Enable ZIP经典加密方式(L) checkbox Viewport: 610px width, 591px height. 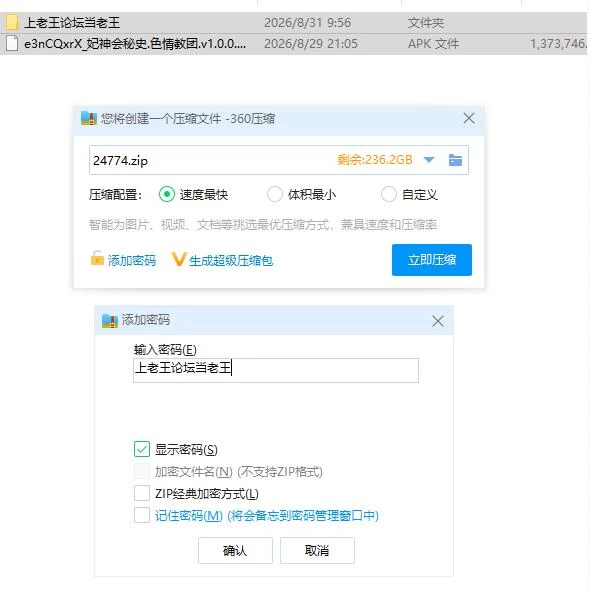click(x=142, y=493)
